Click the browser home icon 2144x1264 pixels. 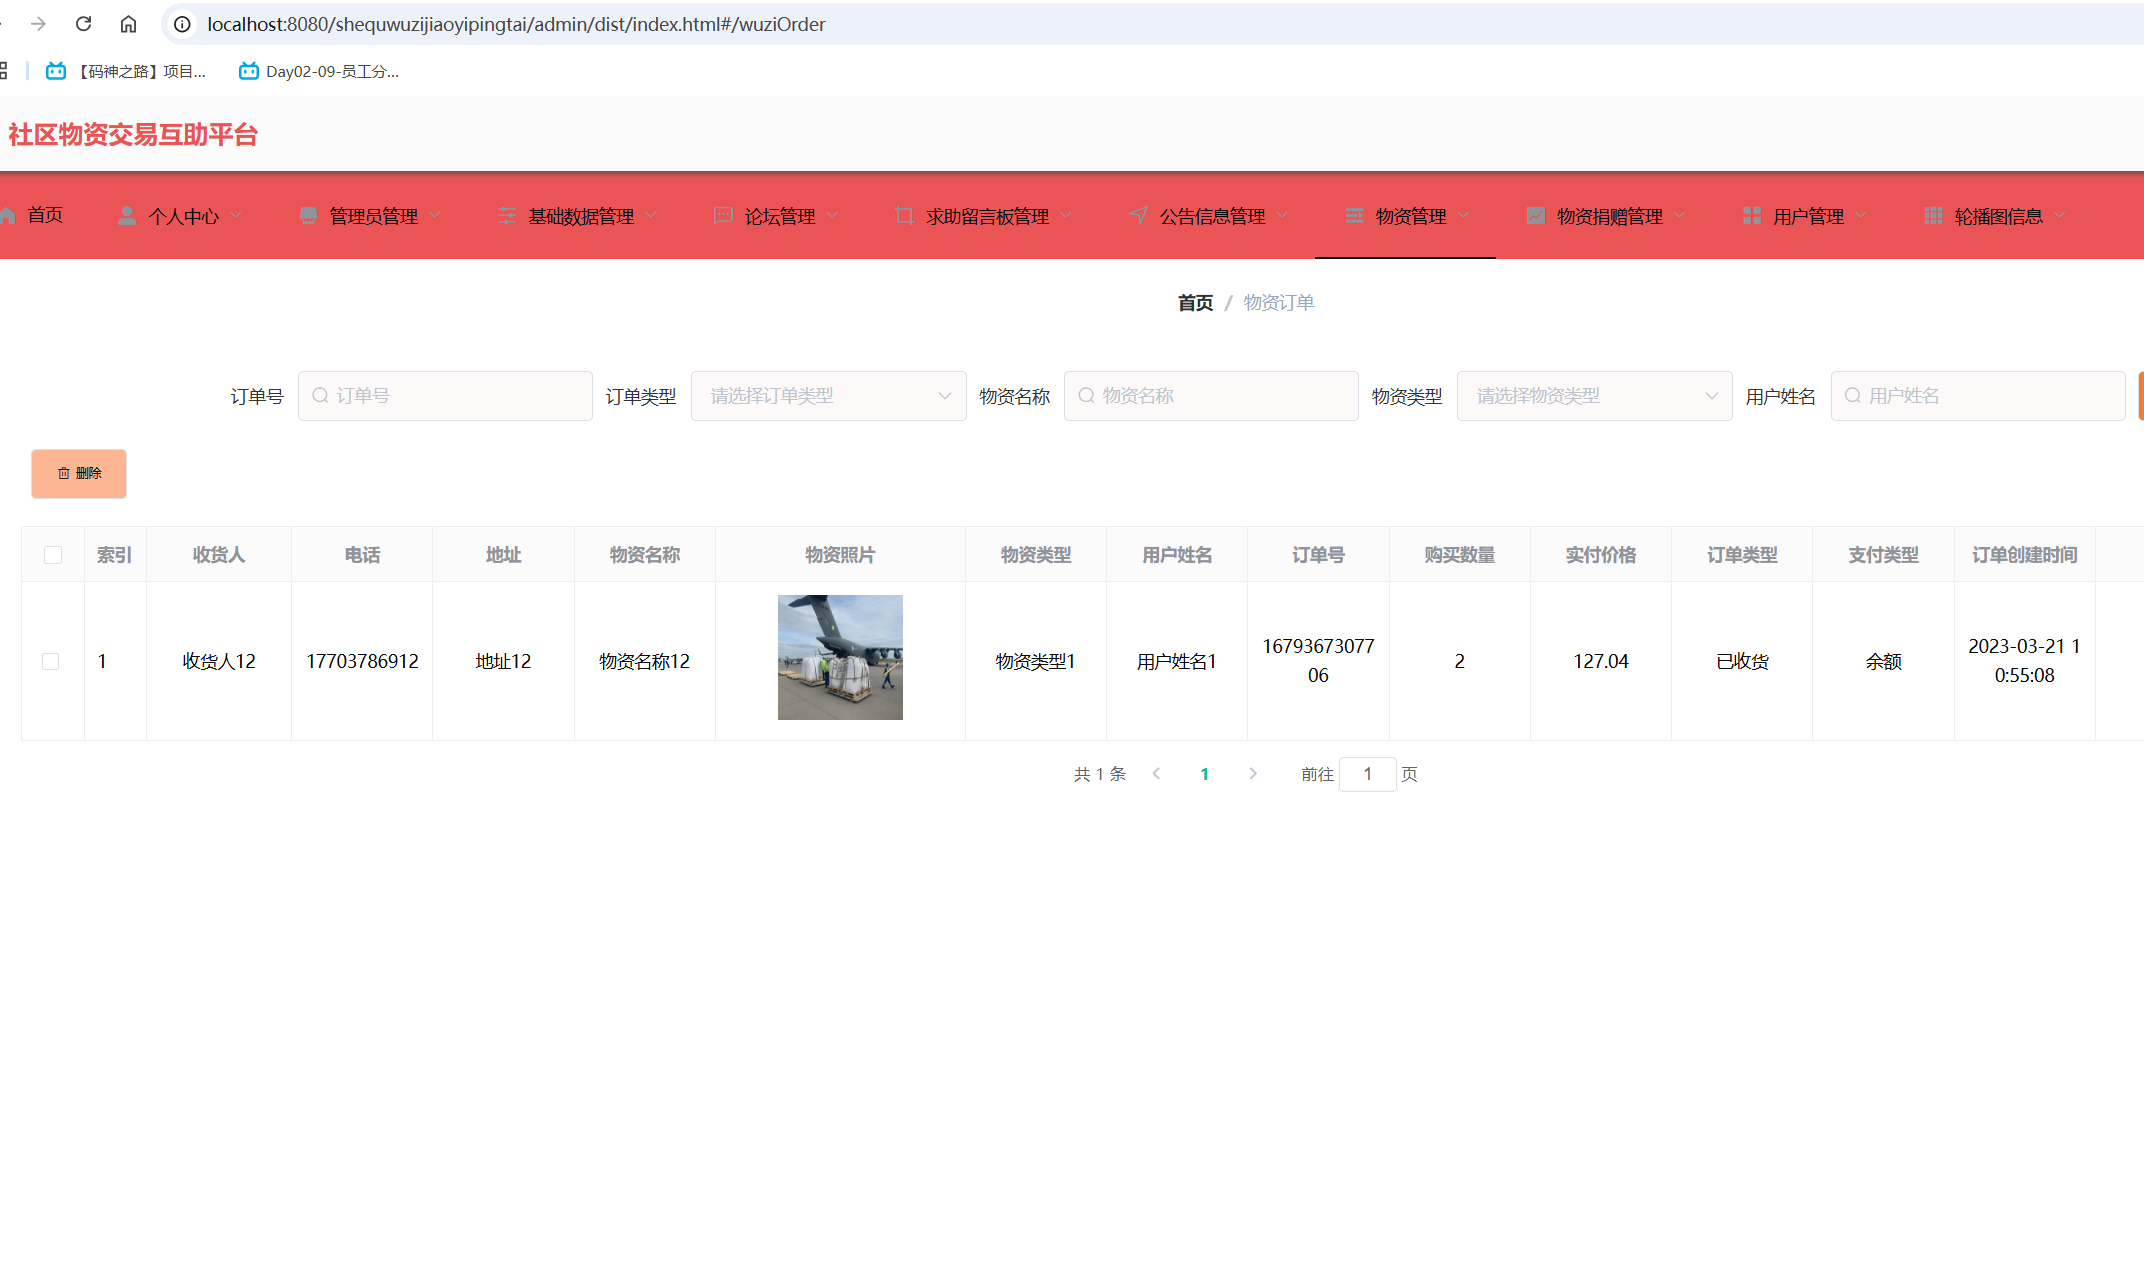[128, 24]
